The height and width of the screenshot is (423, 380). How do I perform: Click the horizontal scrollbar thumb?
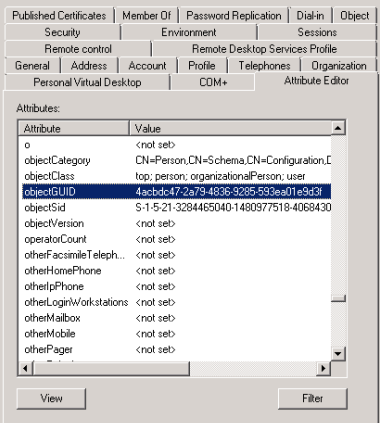(111, 368)
